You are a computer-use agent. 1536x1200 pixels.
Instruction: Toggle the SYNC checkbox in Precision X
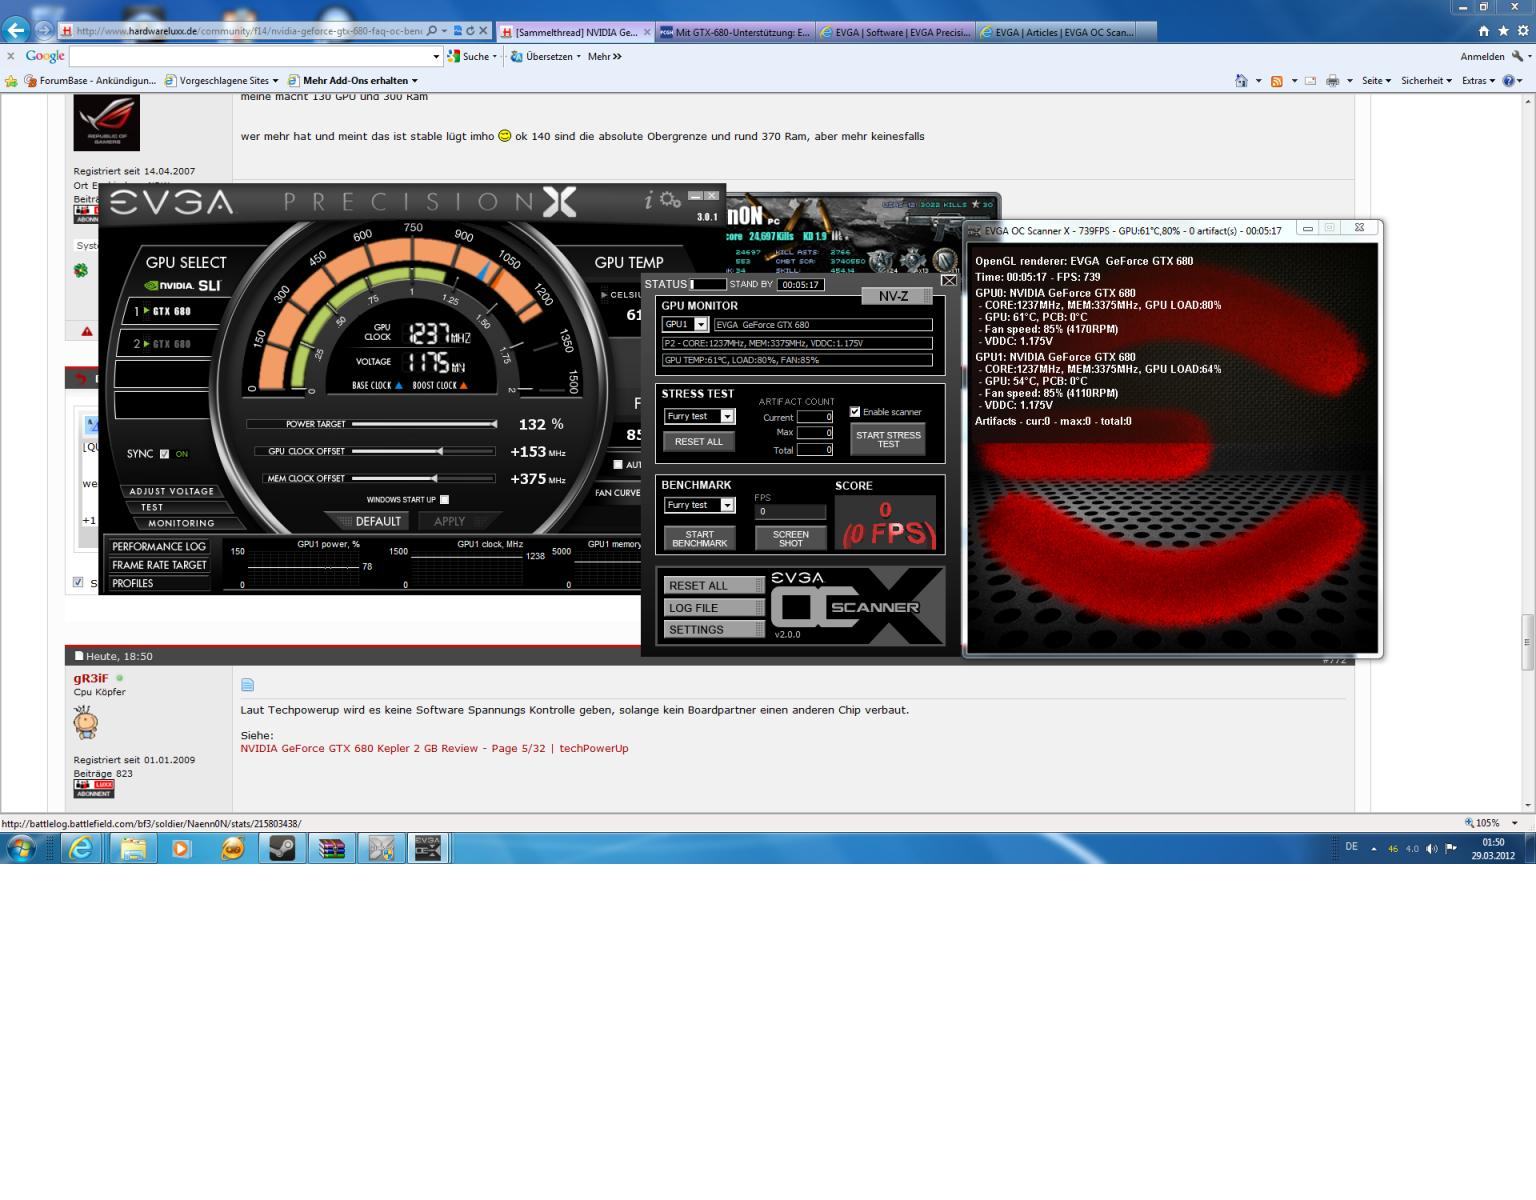click(x=165, y=454)
